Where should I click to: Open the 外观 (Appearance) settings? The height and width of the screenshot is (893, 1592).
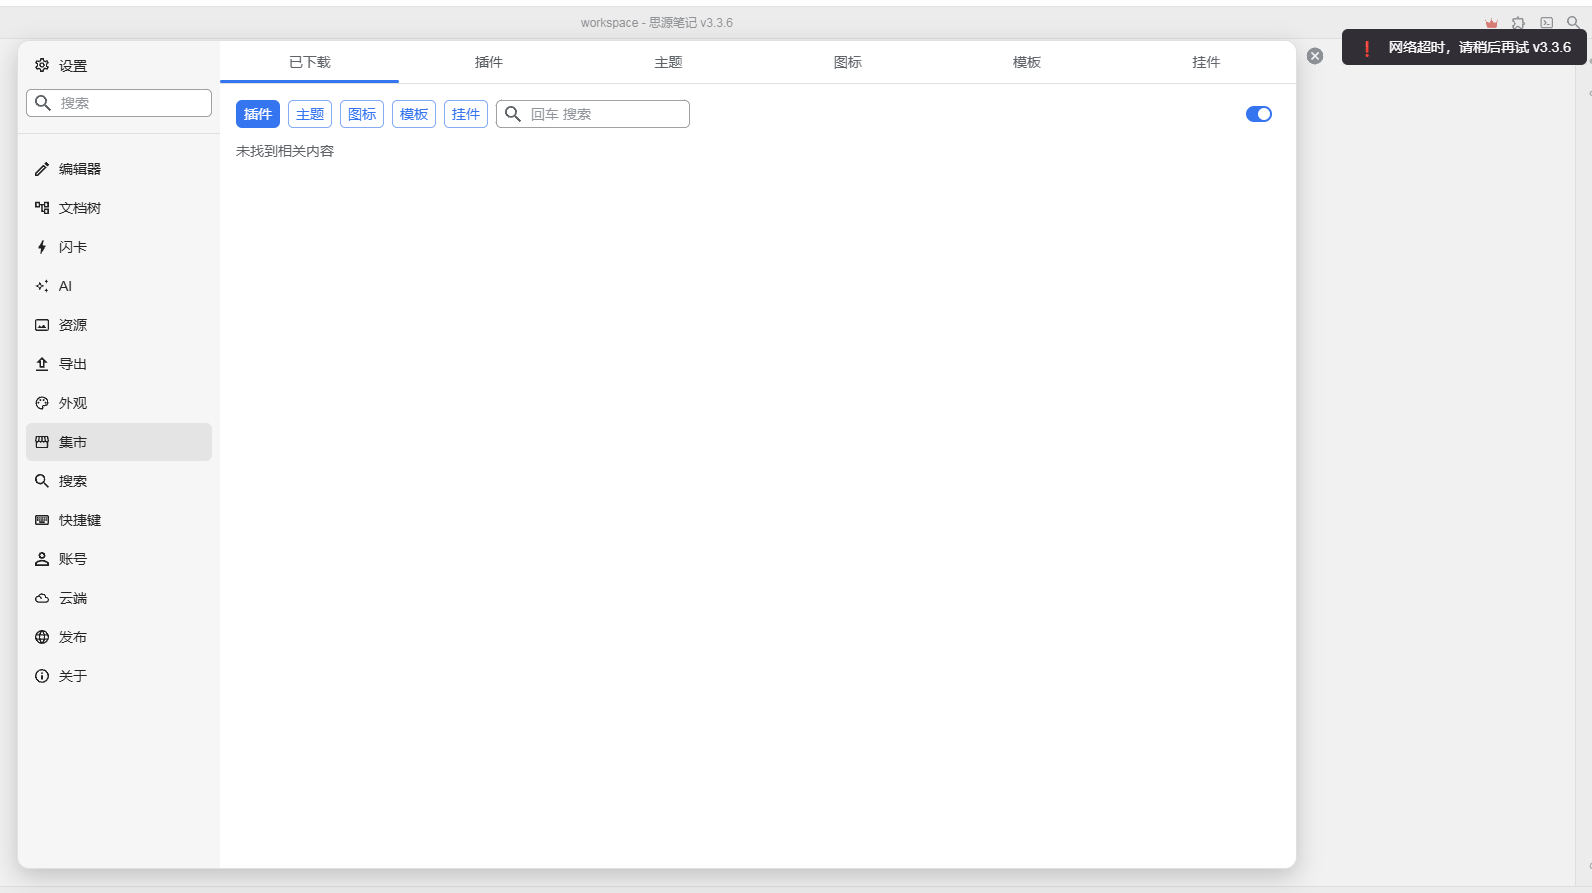[x=73, y=403]
